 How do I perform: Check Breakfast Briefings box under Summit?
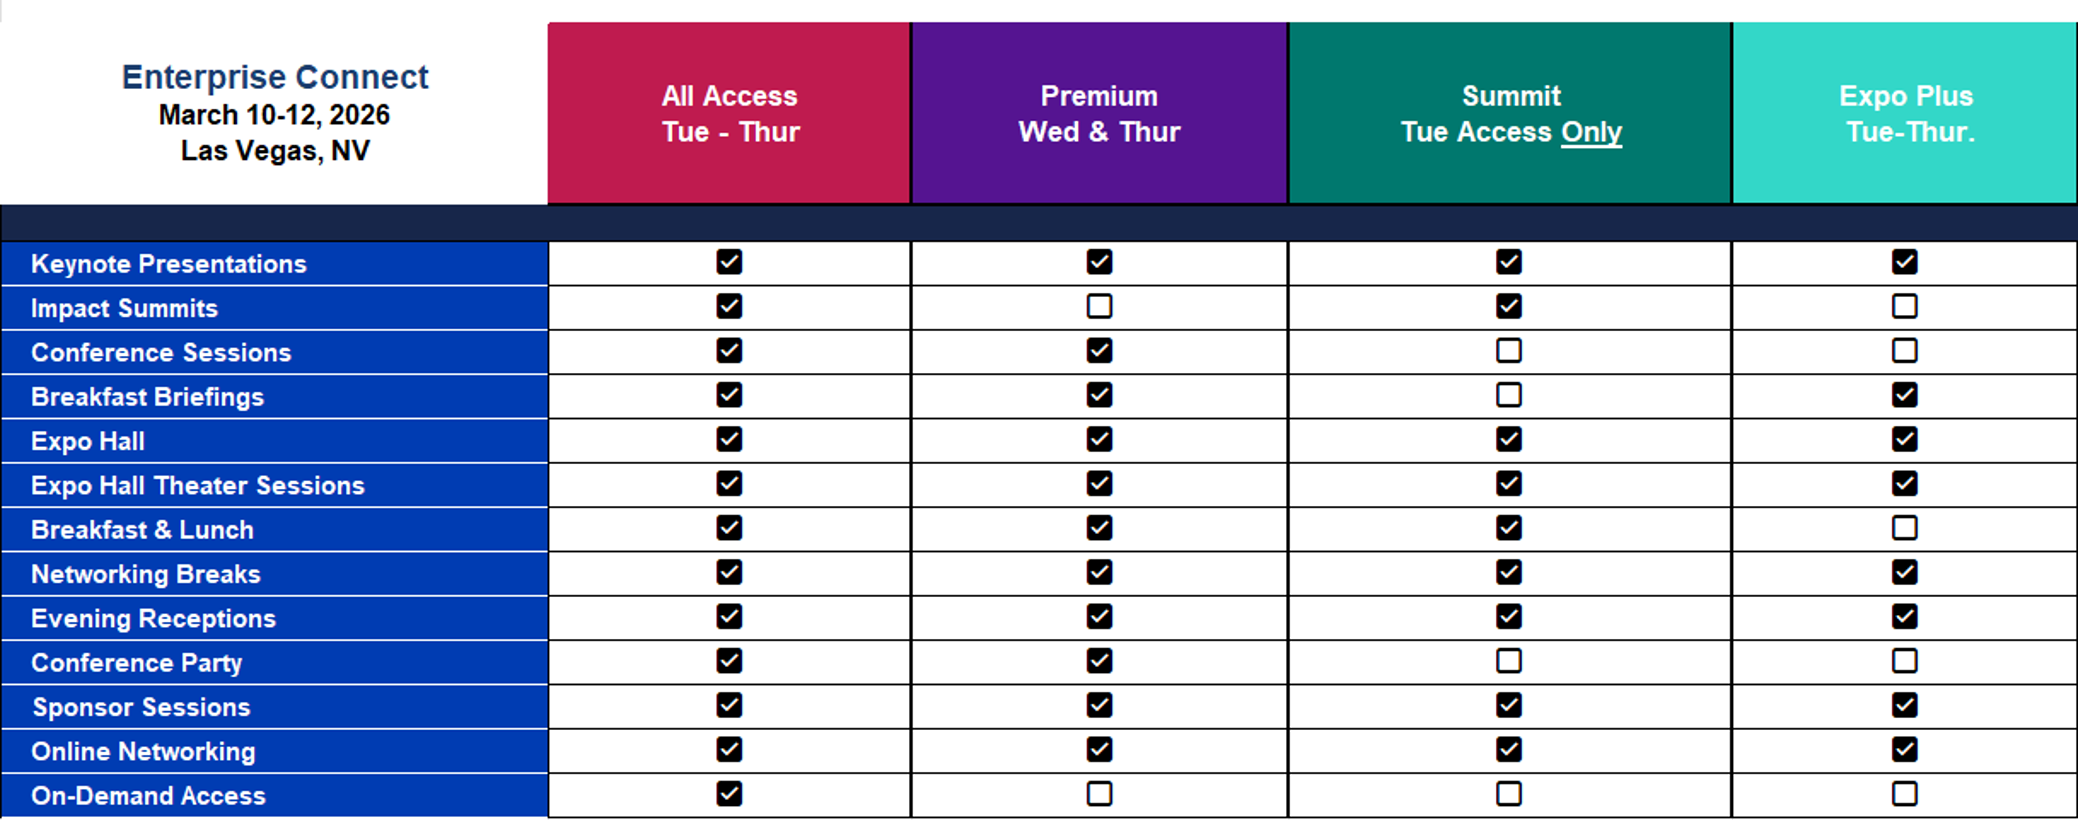[x=1508, y=395]
